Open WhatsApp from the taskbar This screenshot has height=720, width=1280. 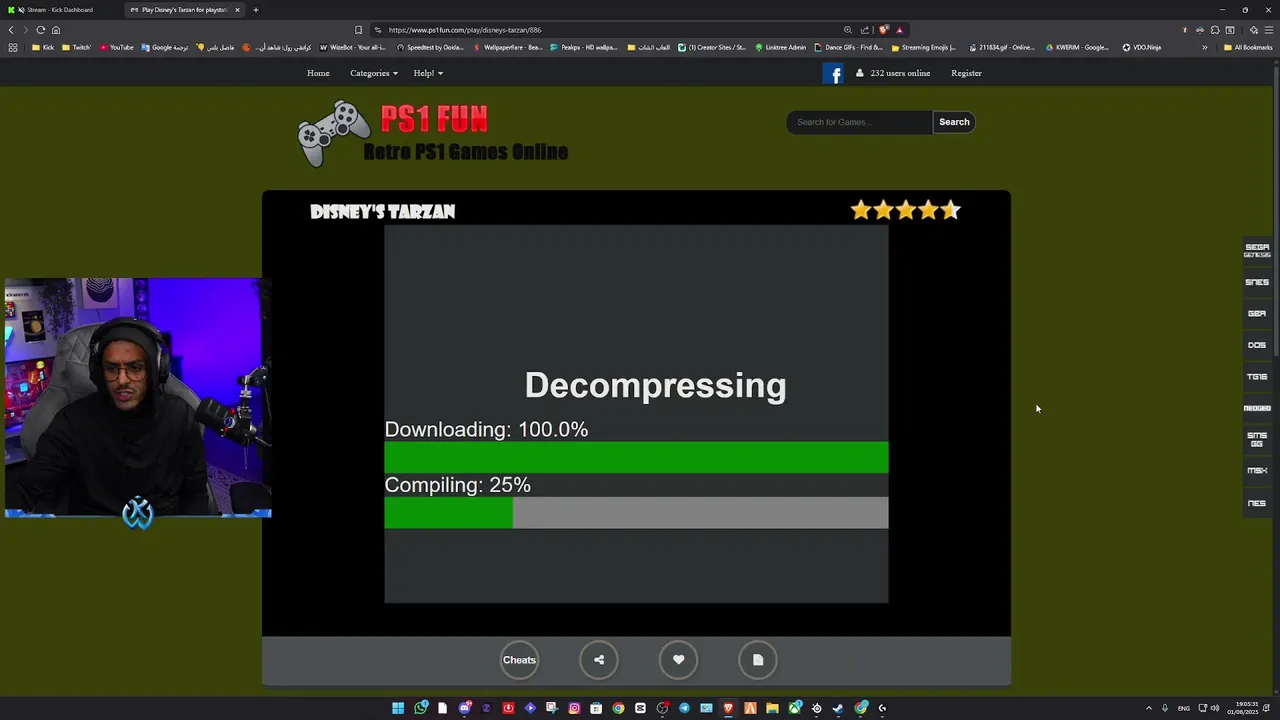pyautogui.click(x=421, y=708)
